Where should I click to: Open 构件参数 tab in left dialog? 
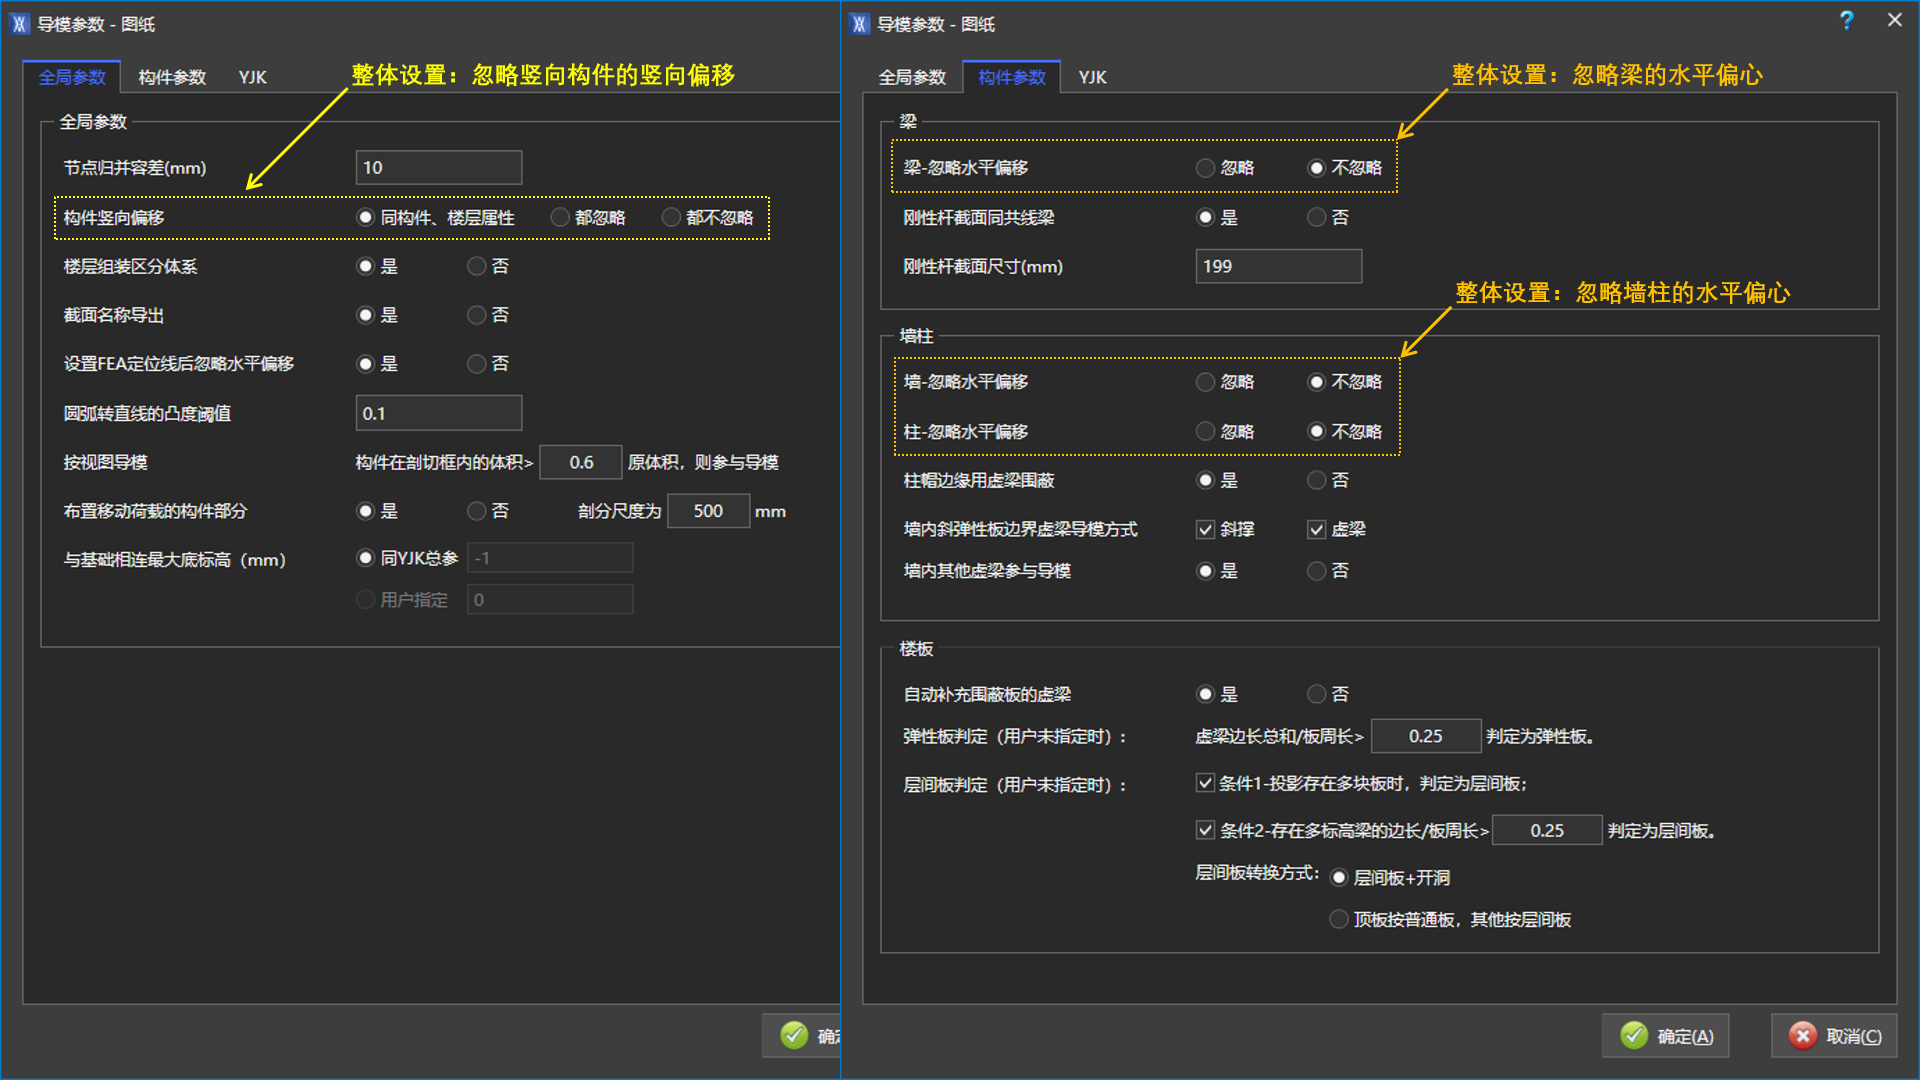[172, 77]
